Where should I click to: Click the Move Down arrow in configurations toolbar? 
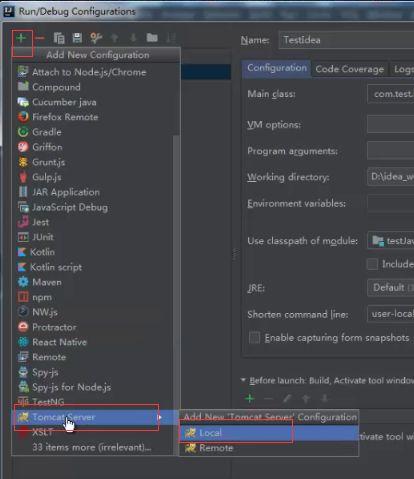tap(133, 38)
